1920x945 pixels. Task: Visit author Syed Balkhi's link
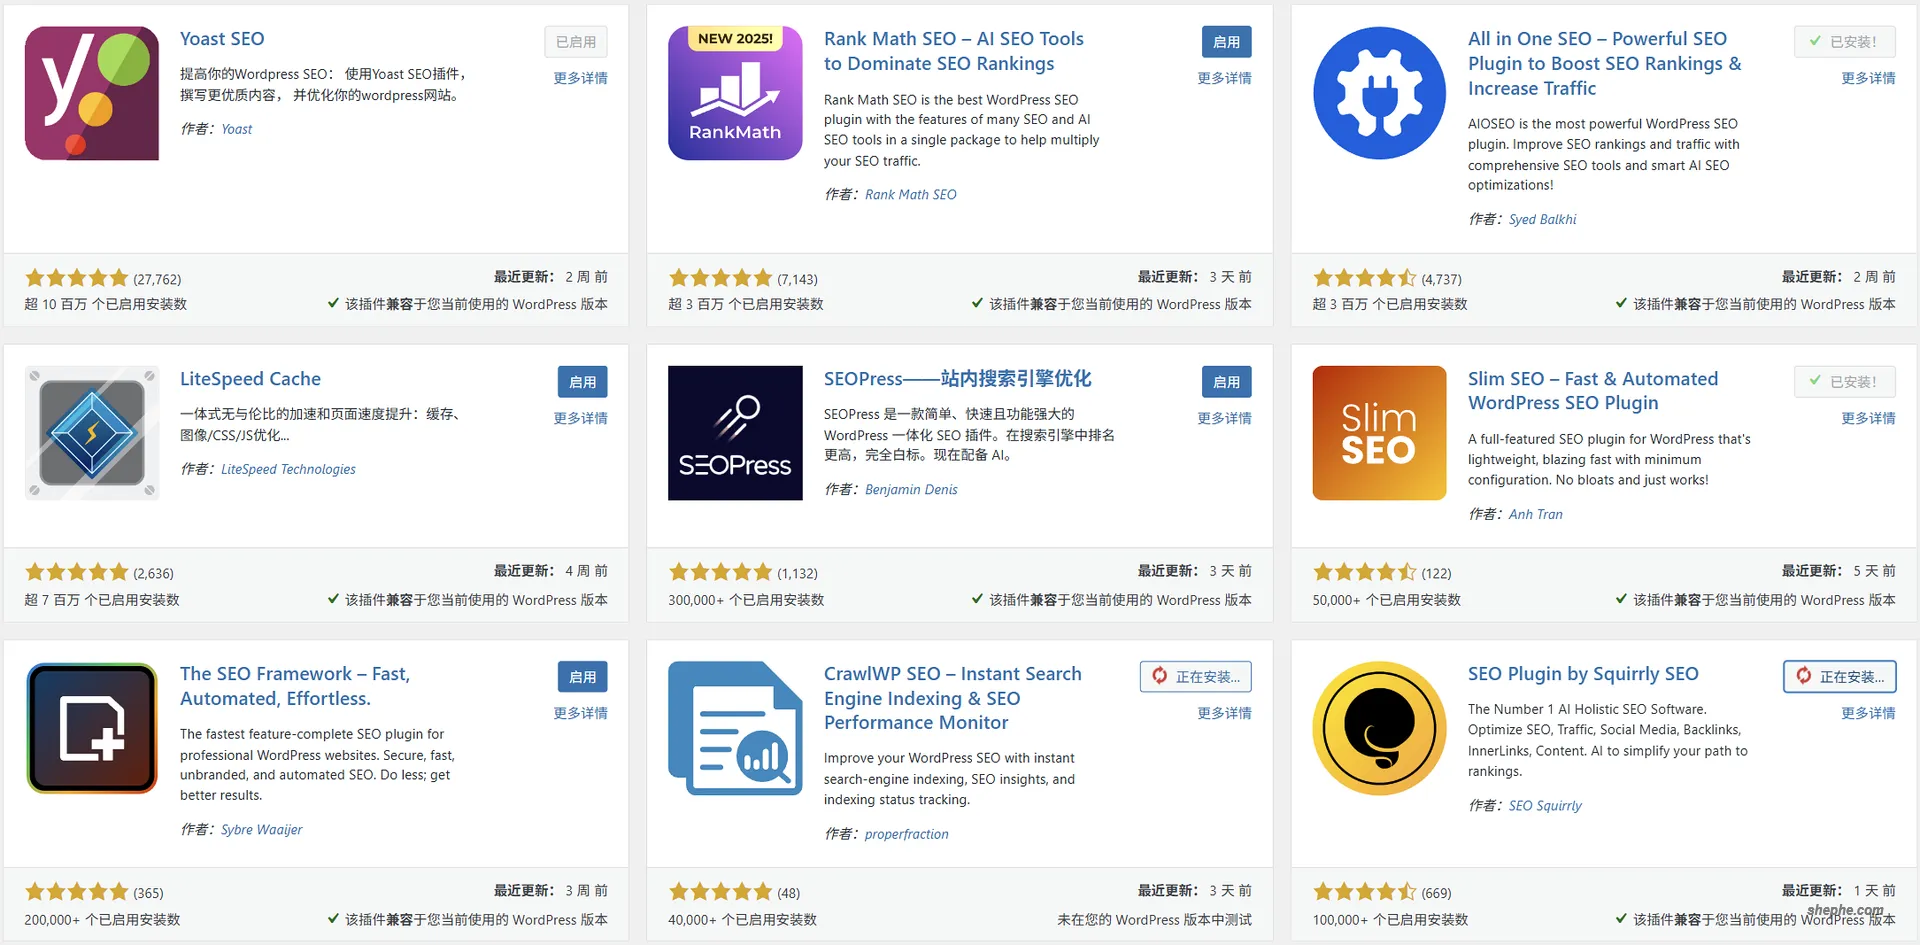(x=1542, y=219)
